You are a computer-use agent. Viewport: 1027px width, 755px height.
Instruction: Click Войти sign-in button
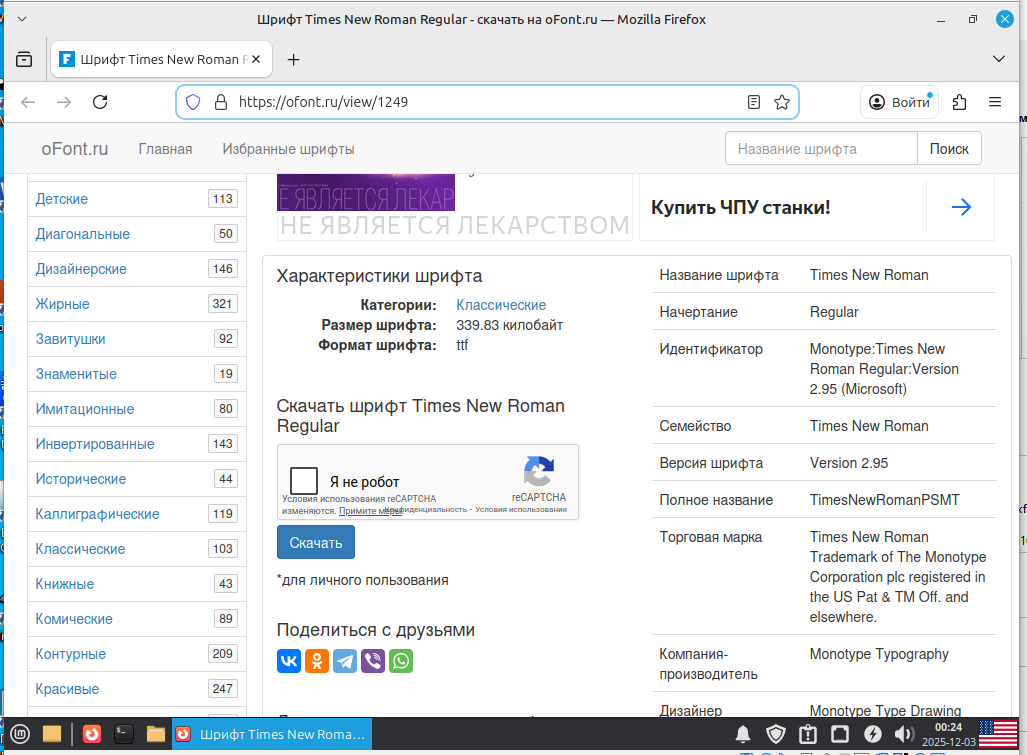pos(899,102)
